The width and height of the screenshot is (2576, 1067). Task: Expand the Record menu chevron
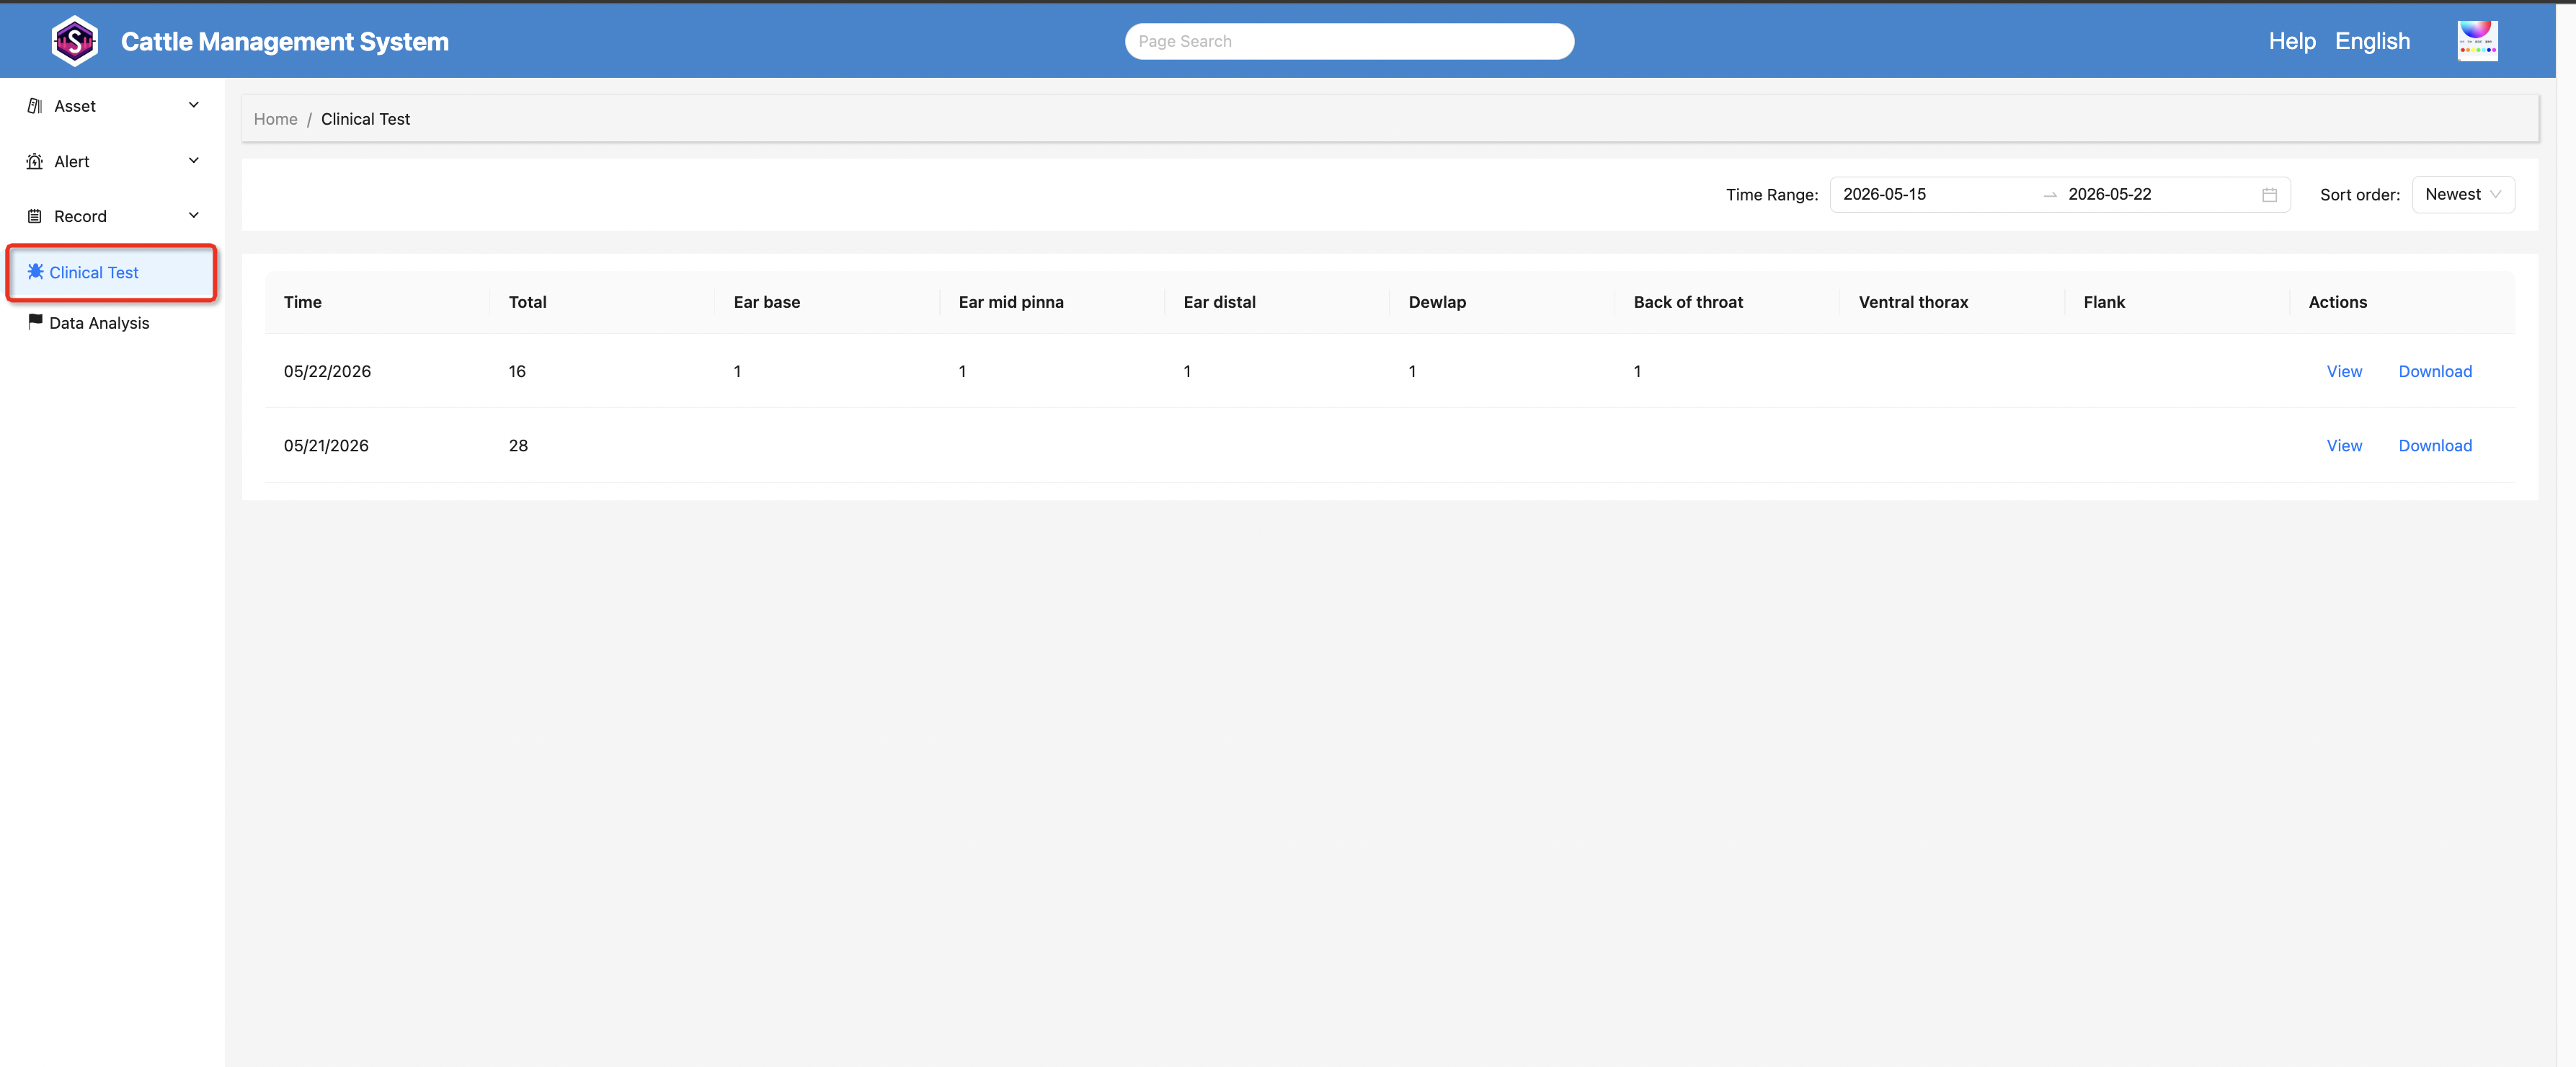[x=194, y=215]
